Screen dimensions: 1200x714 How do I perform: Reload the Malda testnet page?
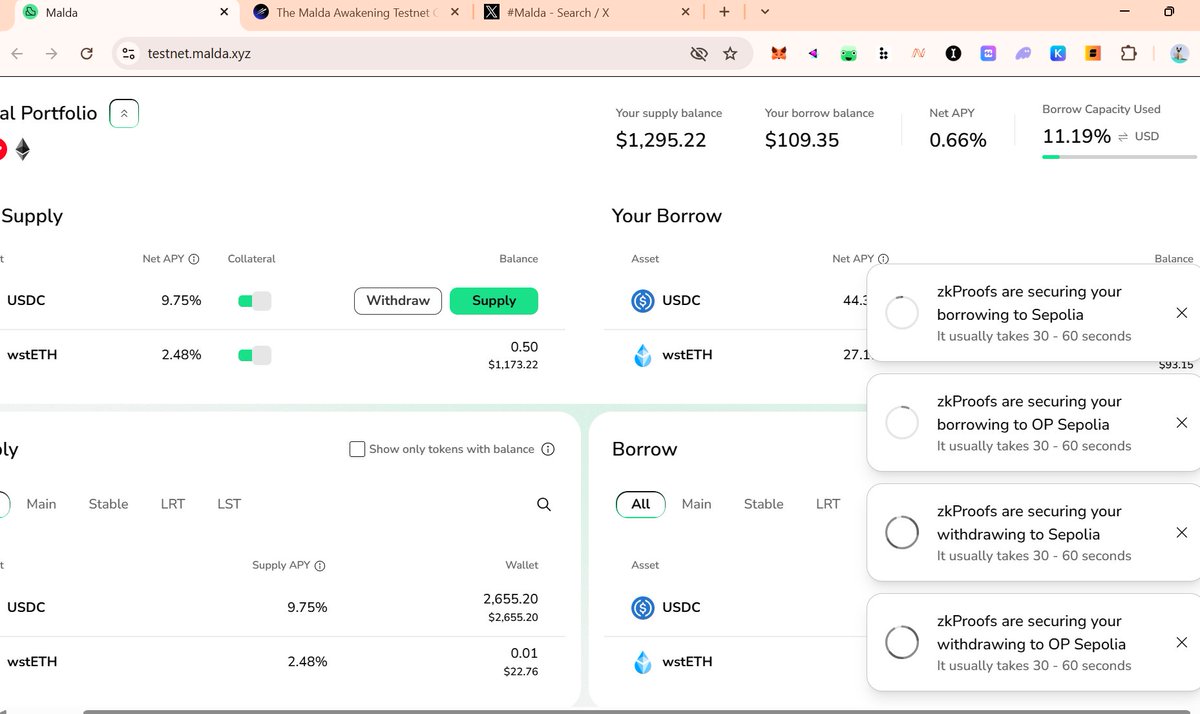point(87,54)
